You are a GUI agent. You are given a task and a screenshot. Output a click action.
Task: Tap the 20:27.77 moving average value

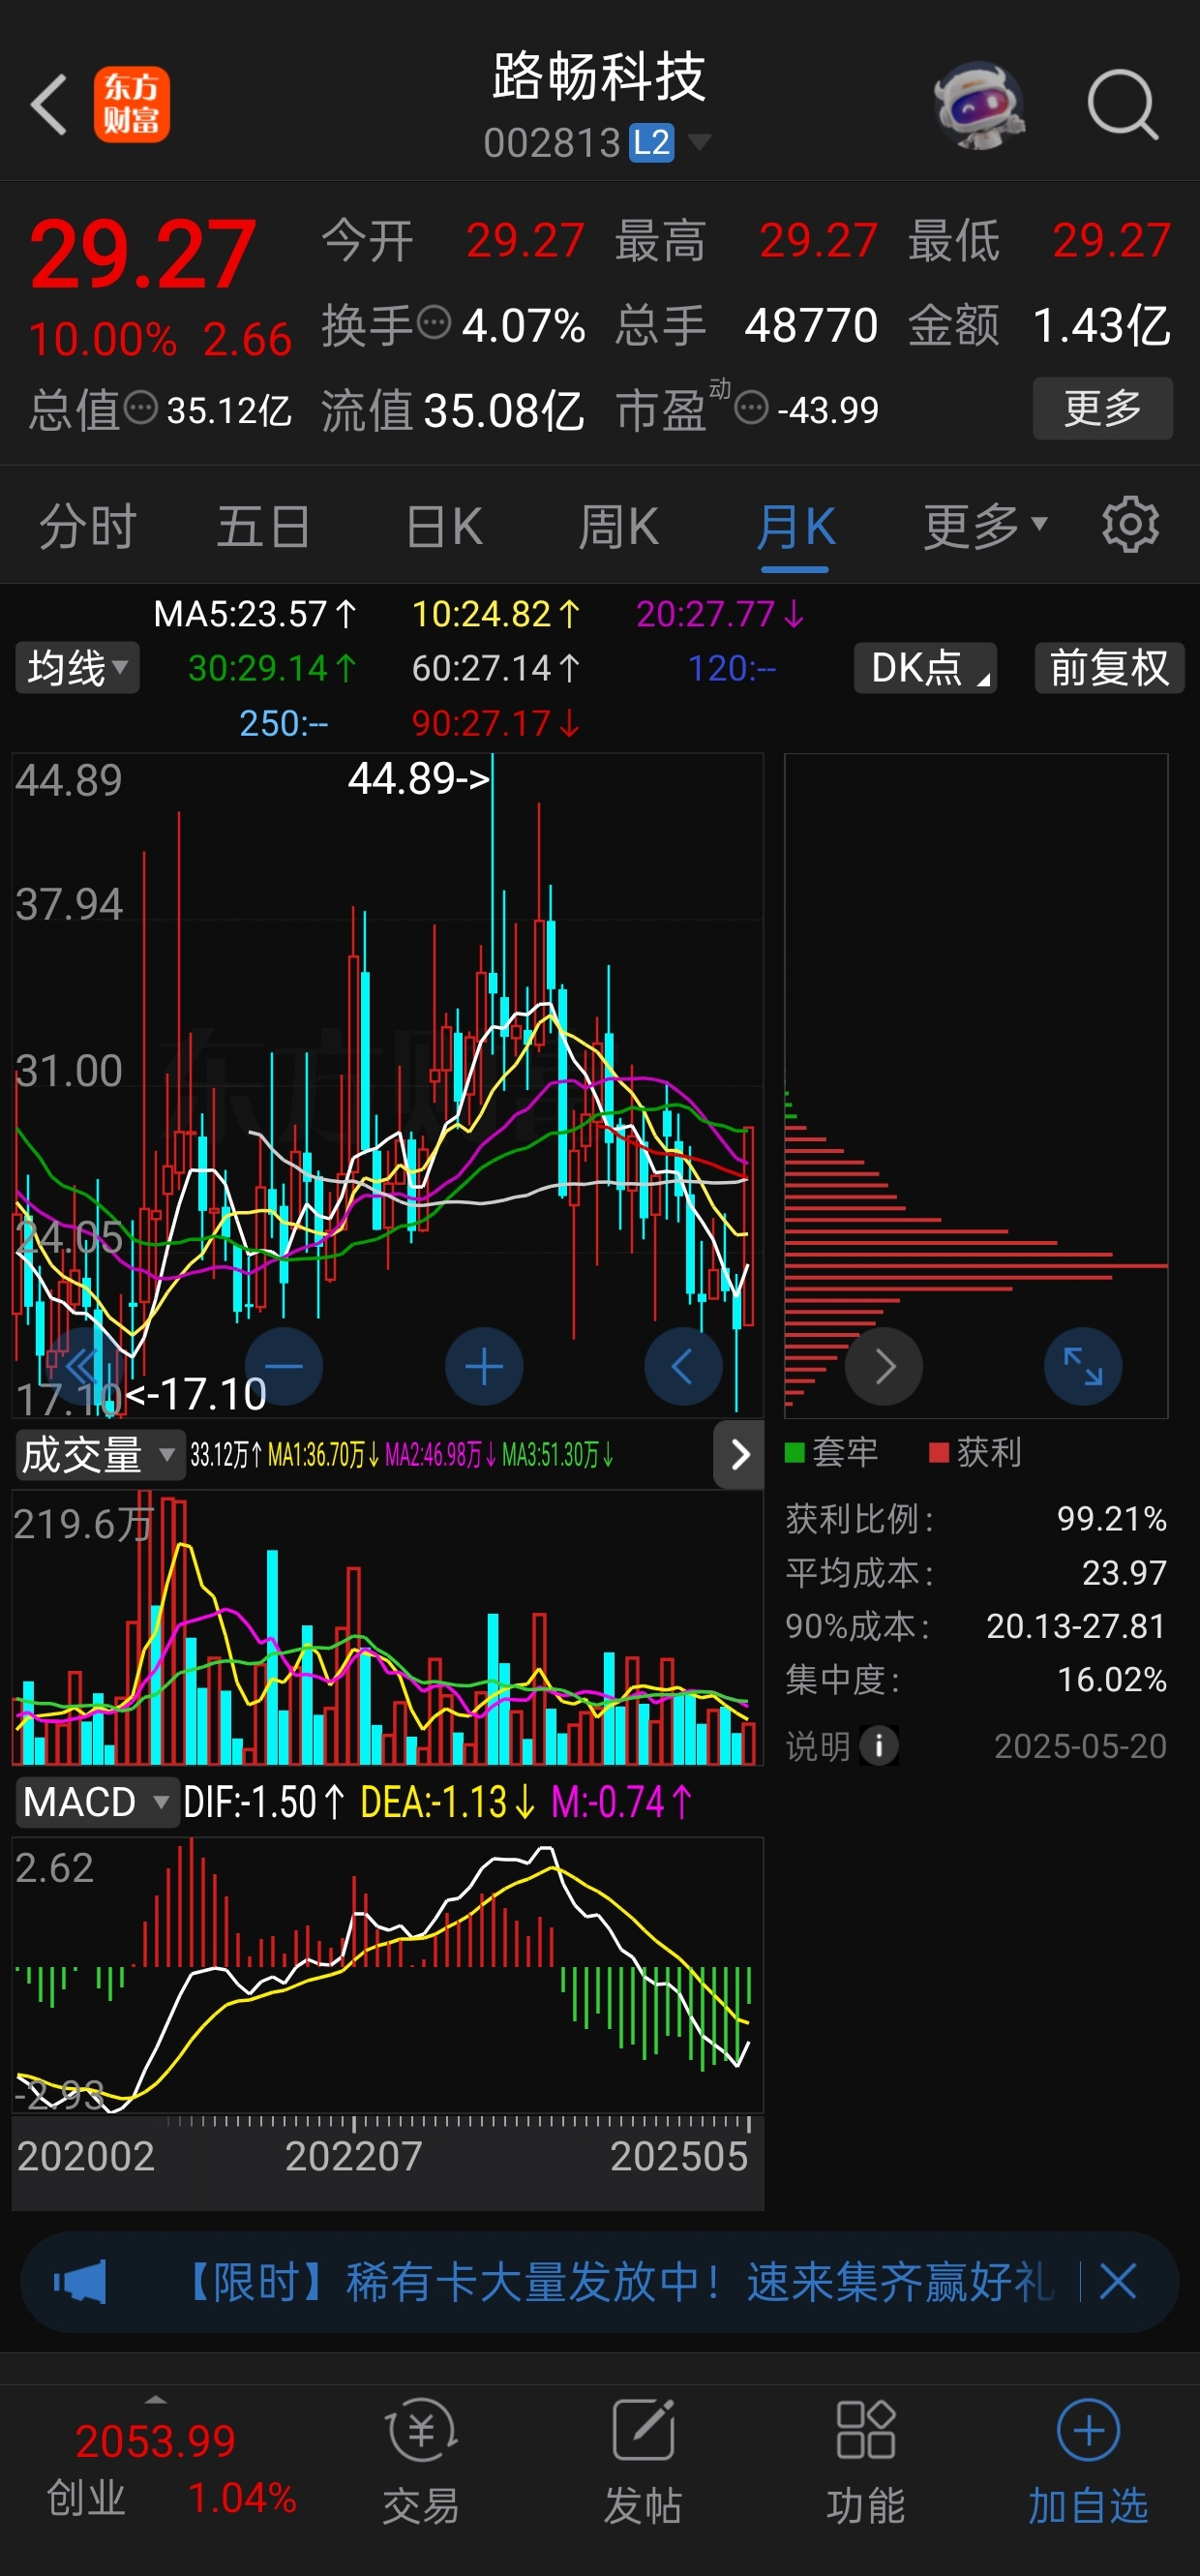[x=720, y=613]
